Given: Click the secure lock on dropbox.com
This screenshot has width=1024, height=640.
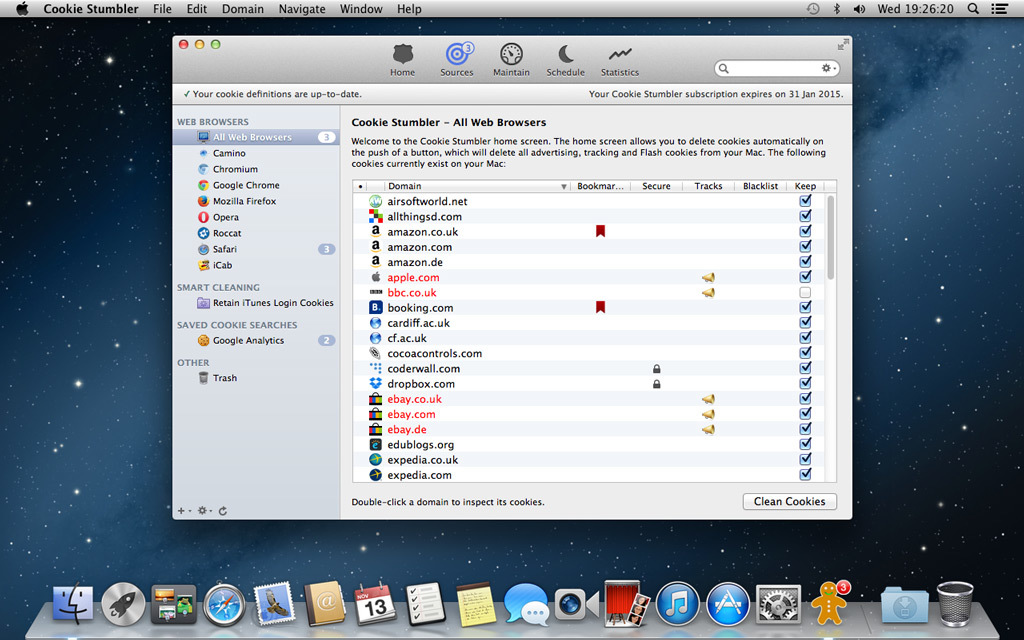Looking at the screenshot, I should pos(656,384).
